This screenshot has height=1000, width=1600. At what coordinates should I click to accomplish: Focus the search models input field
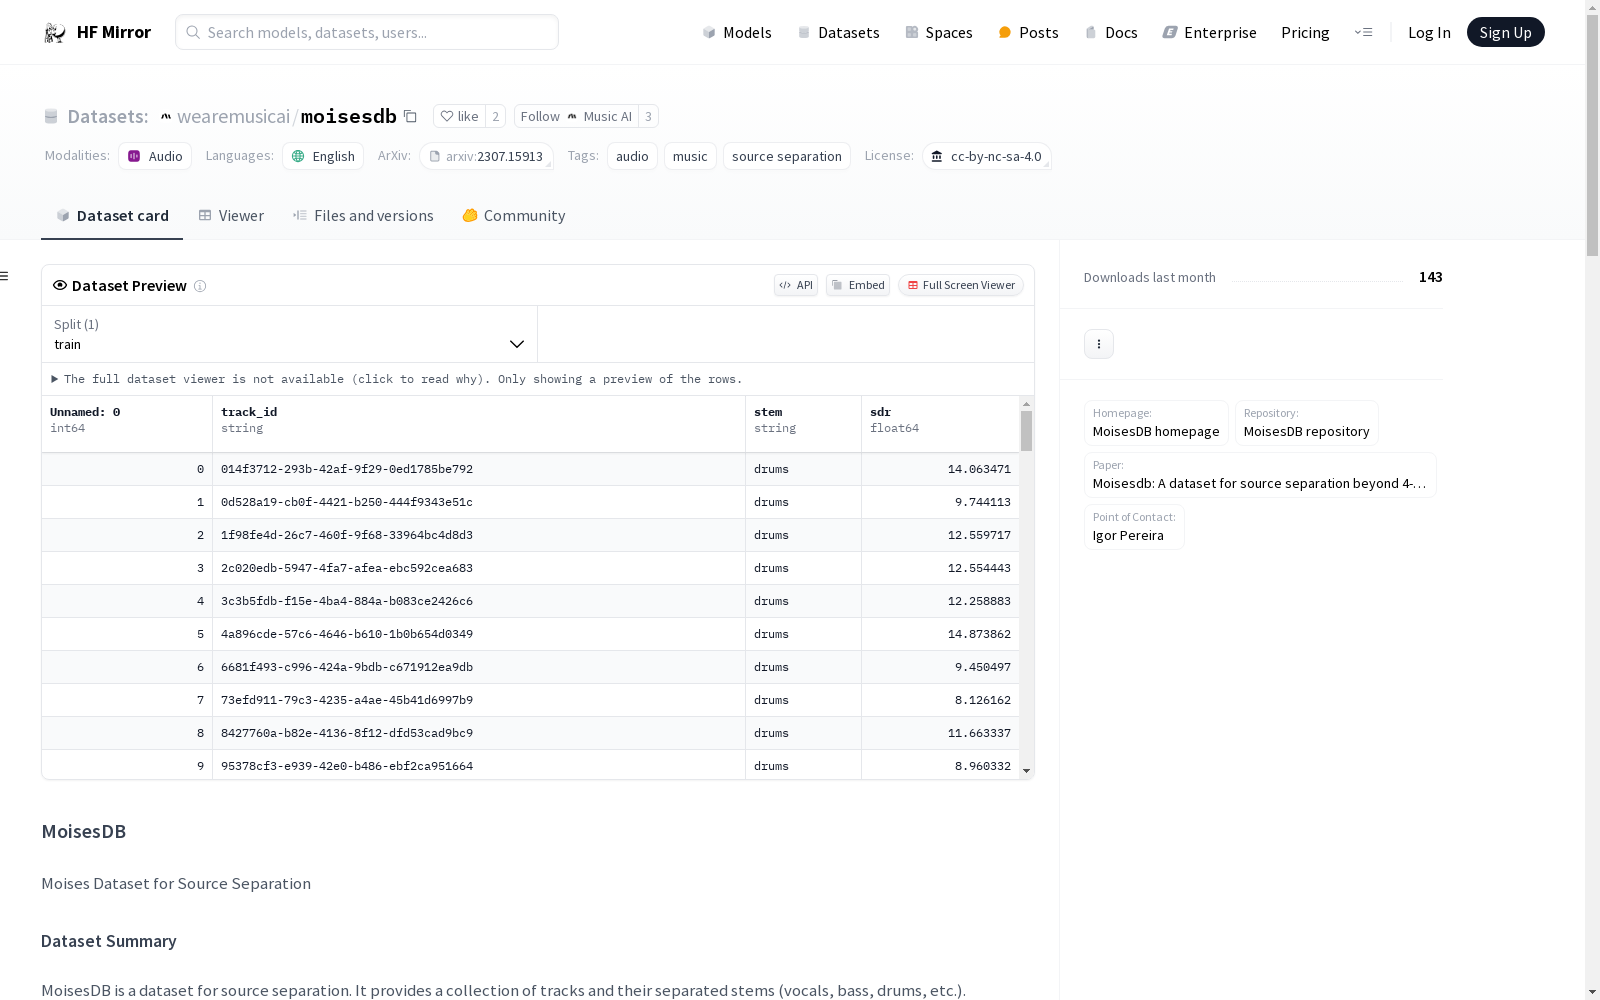367,32
